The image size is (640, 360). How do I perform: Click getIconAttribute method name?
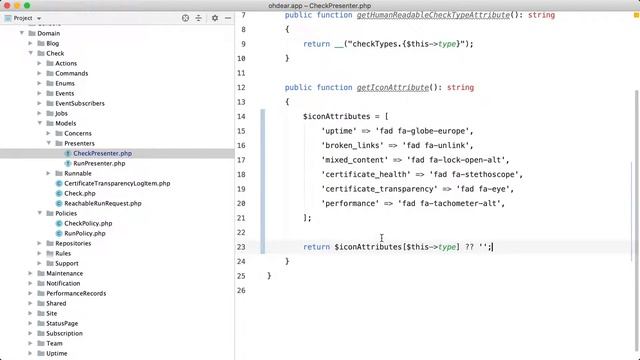pos(393,87)
